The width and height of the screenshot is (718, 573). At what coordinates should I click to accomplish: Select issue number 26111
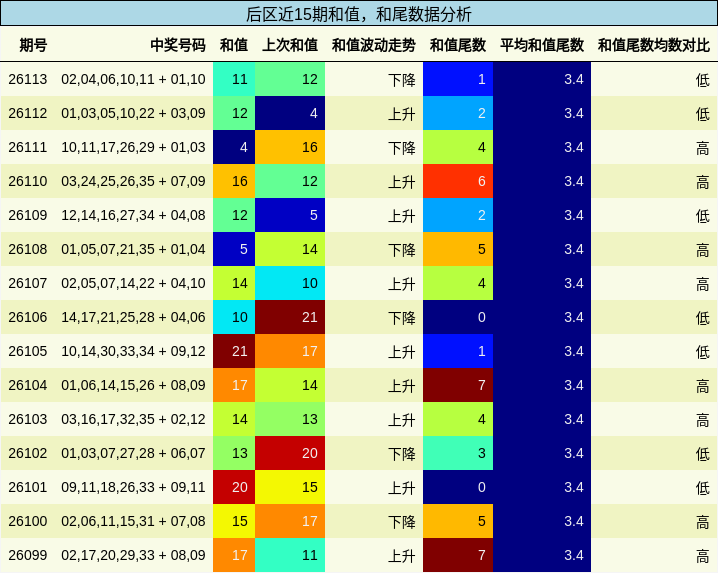(x=27, y=147)
